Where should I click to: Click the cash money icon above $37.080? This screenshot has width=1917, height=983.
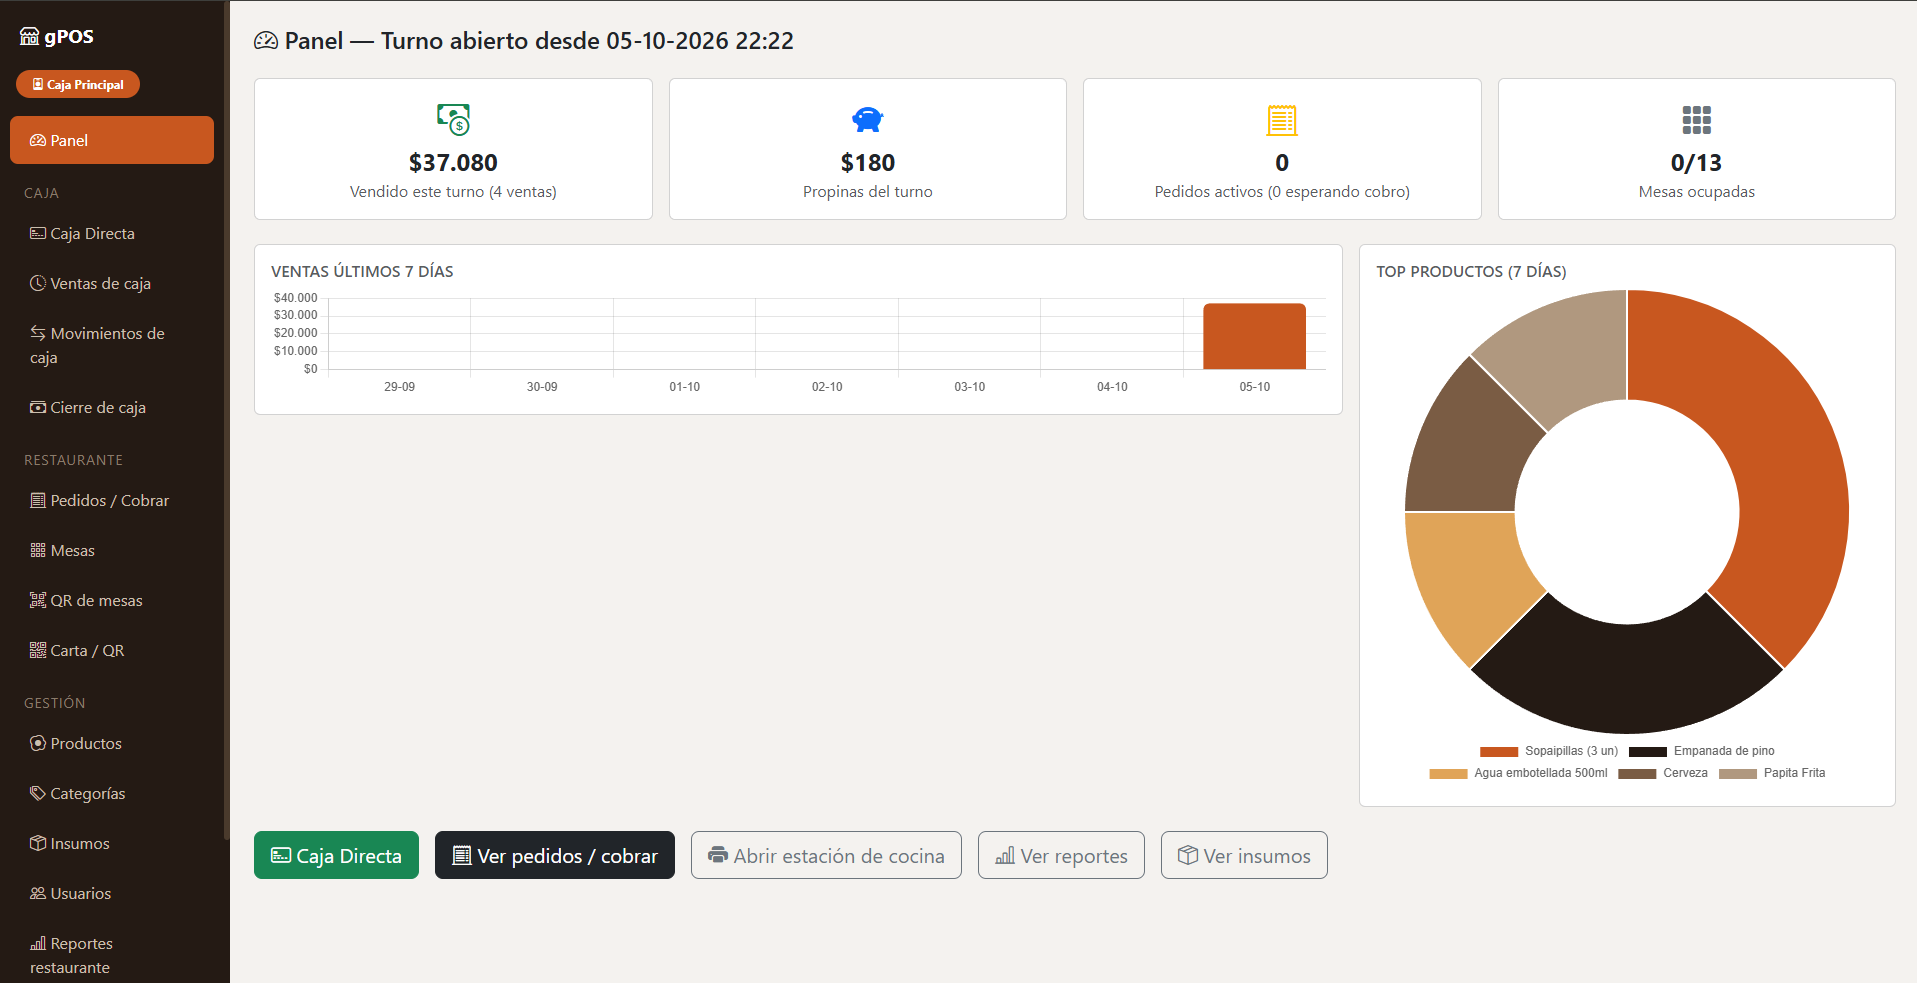[453, 120]
